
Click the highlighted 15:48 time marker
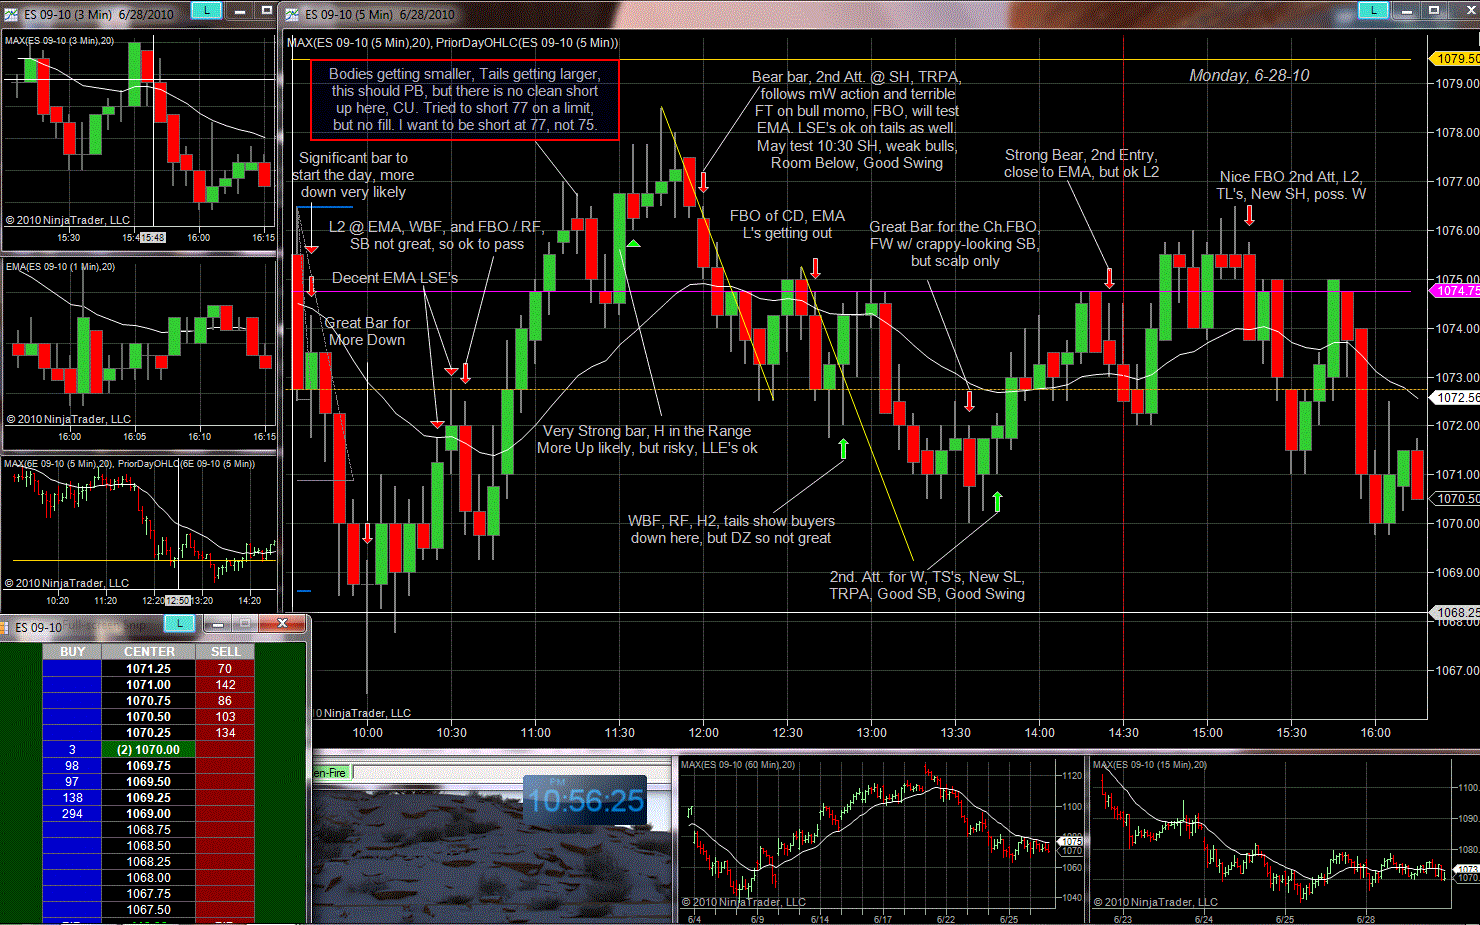click(x=153, y=238)
